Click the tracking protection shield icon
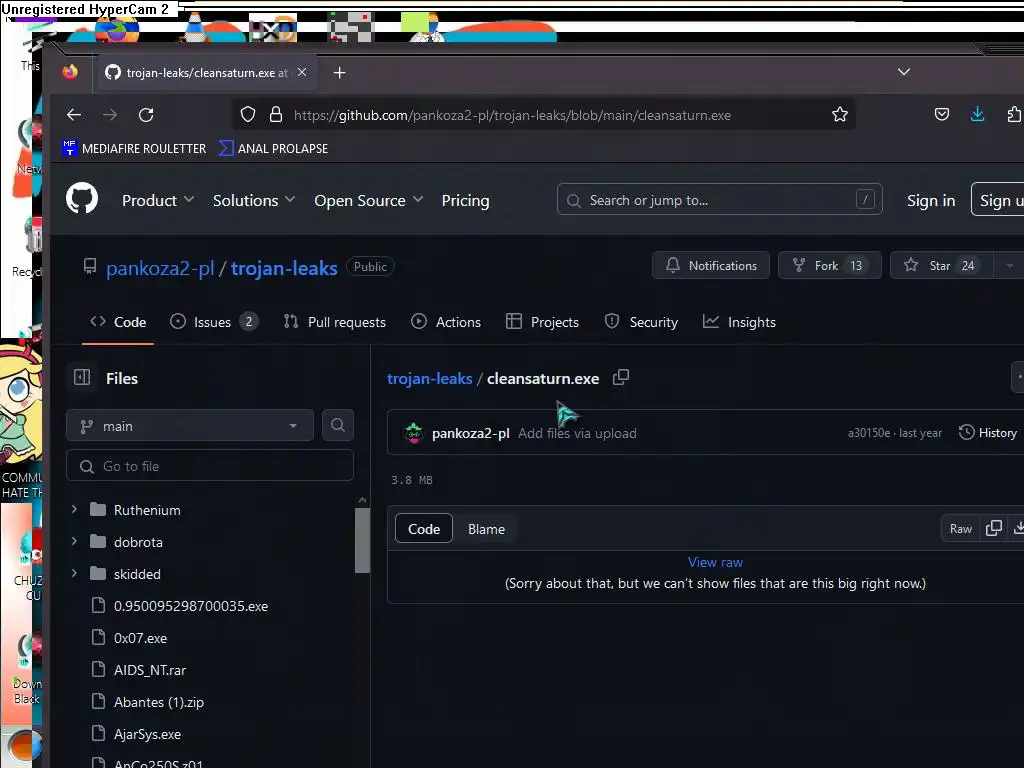This screenshot has height=768, width=1024. 248,115
